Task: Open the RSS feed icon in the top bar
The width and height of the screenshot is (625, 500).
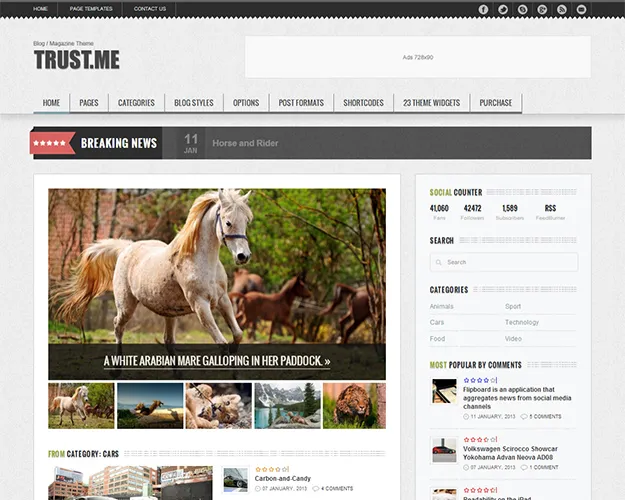Action: pos(562,9)
